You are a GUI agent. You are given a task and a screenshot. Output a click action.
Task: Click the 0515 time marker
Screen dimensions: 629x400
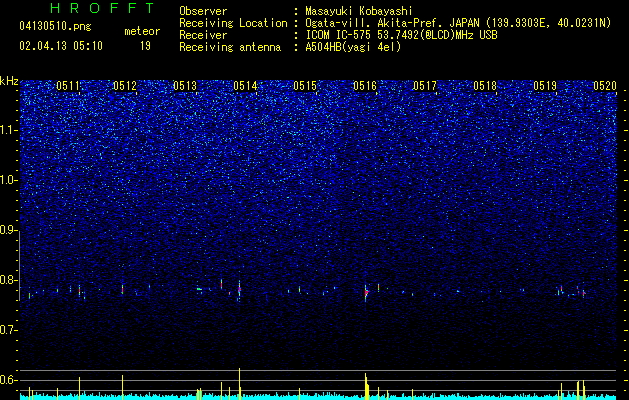click(305, 86)
